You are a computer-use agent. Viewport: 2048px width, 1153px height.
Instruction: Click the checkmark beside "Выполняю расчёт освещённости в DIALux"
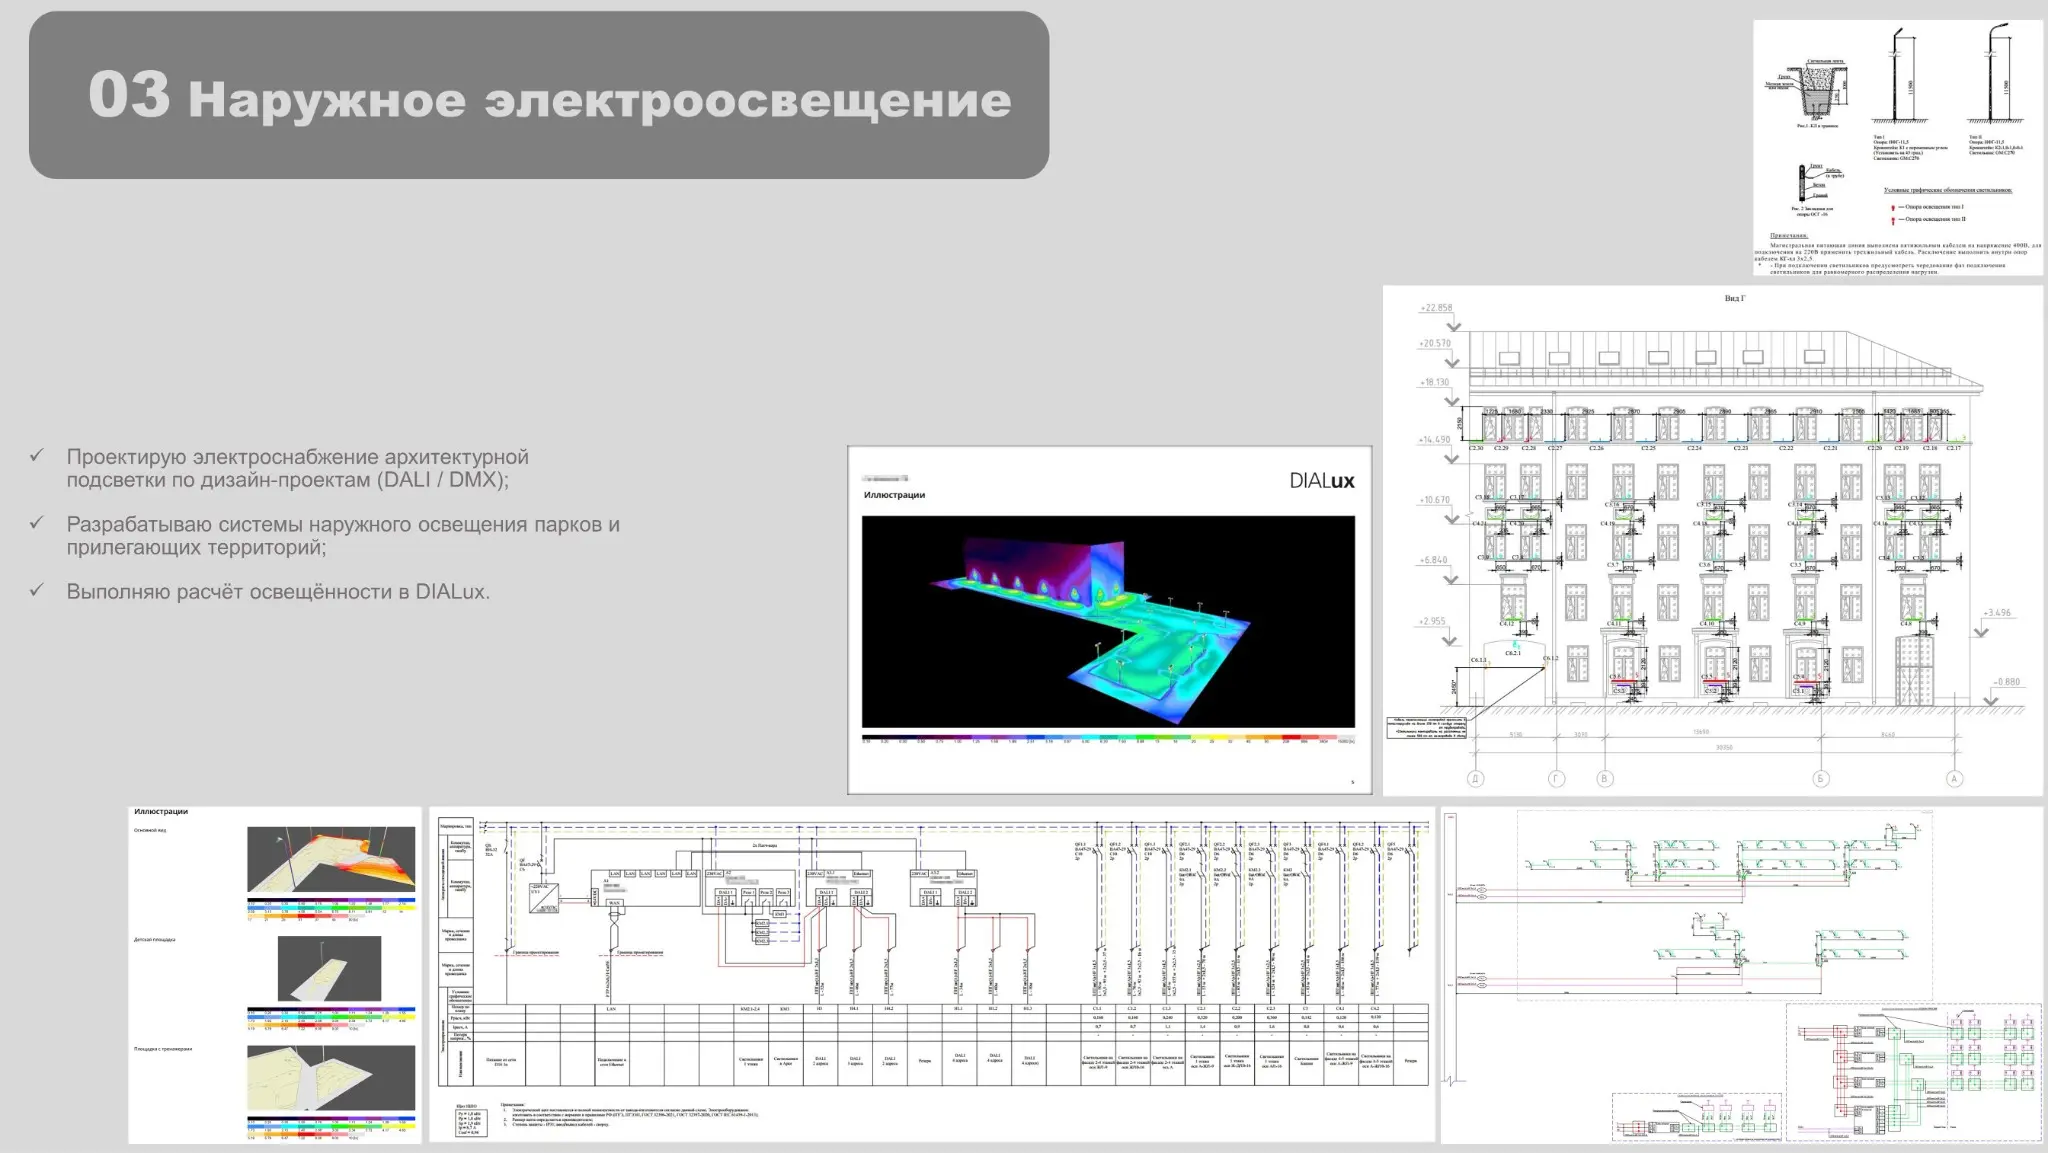coord(37,590)
